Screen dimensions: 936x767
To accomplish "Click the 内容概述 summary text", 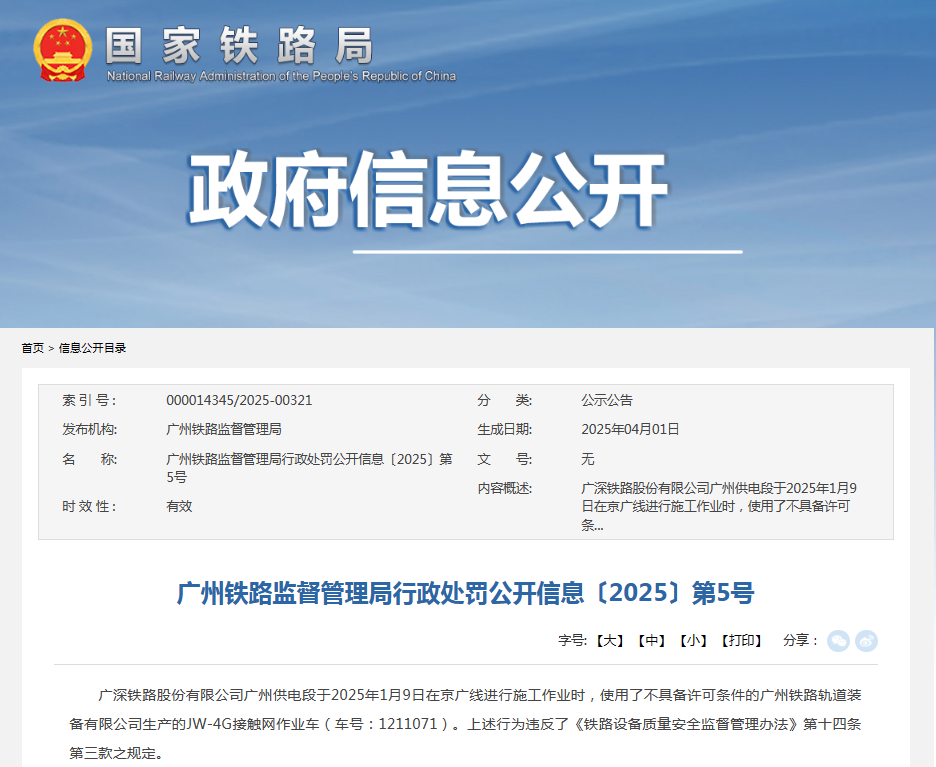I will point(719,507).
